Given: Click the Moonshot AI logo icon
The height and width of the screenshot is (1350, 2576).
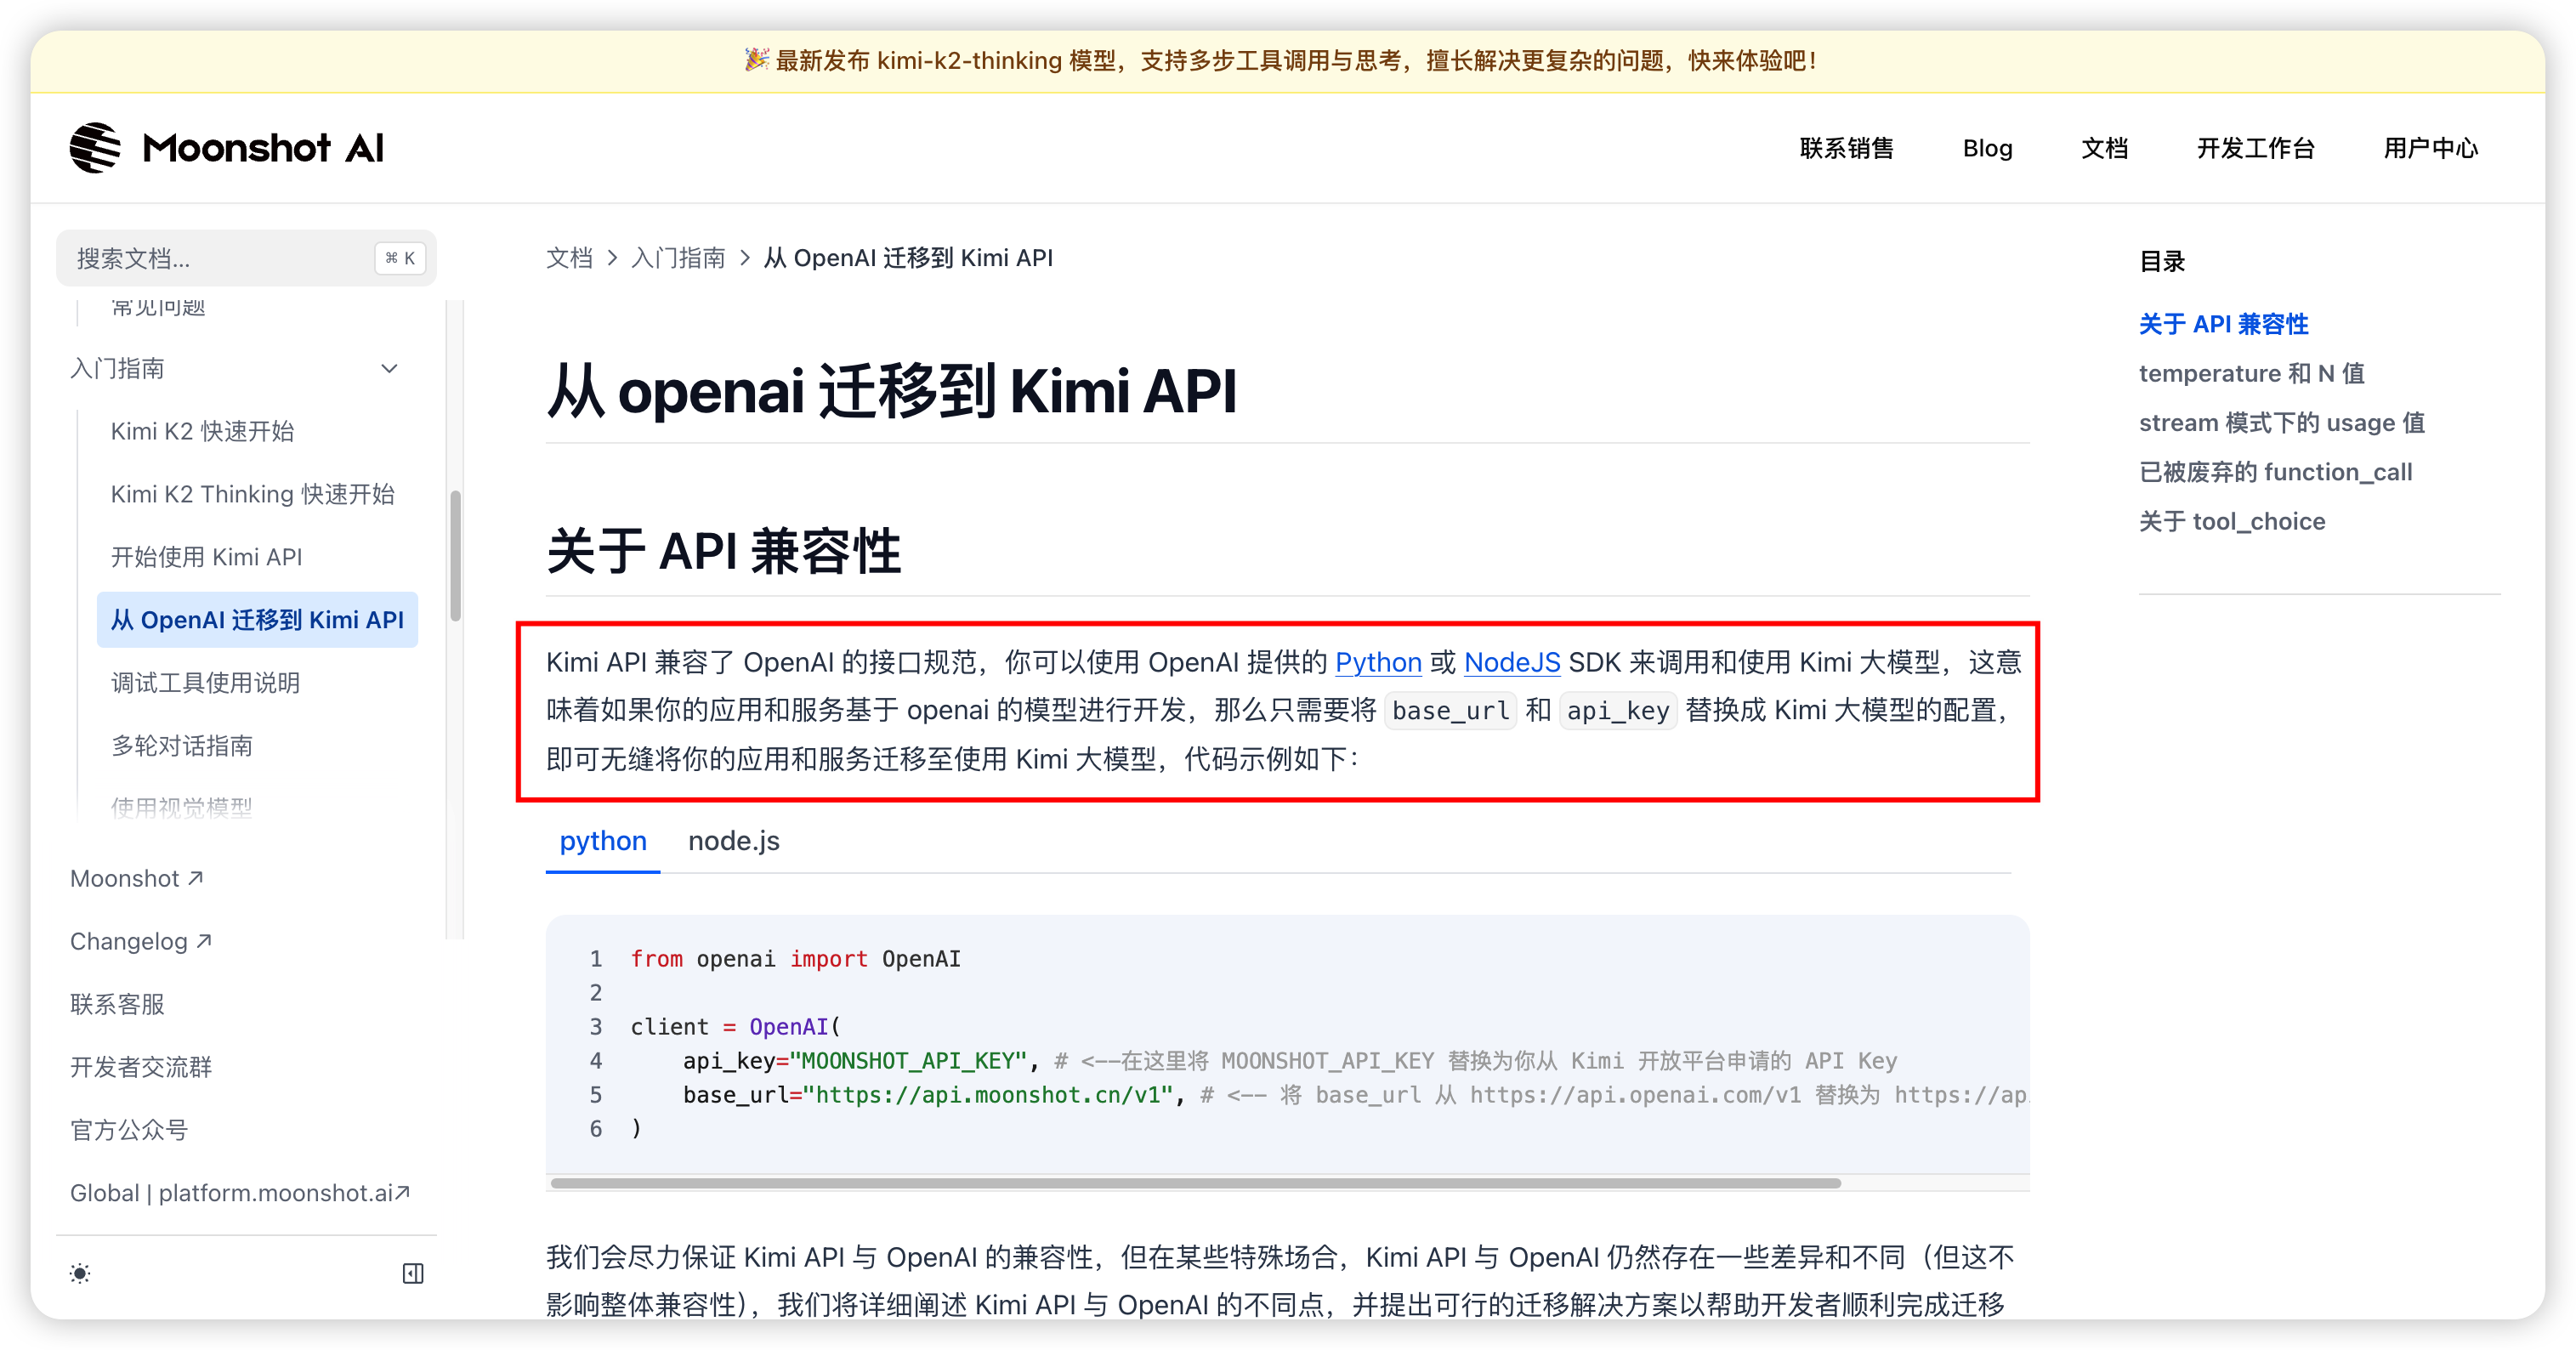Looking at the screenshot, I should pyautogui.click(x=95, y=148).
